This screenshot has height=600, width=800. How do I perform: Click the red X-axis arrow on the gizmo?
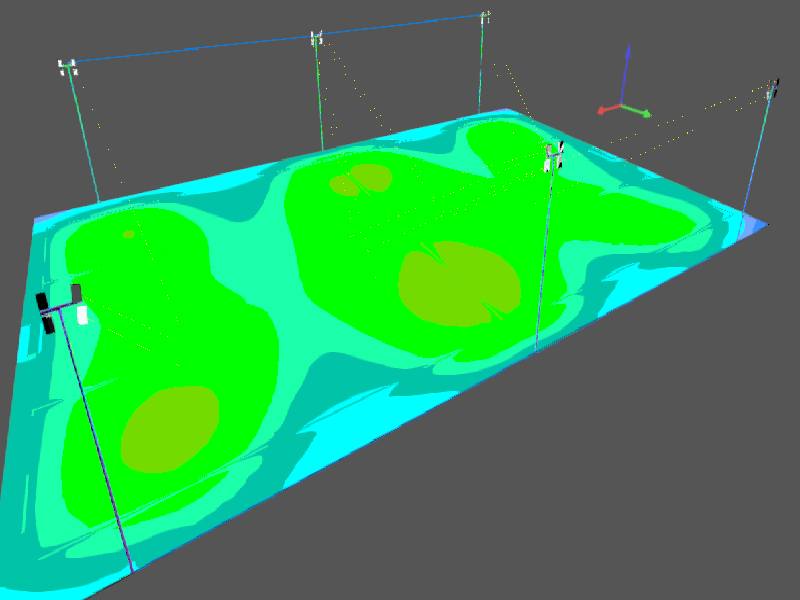(604, 109)
